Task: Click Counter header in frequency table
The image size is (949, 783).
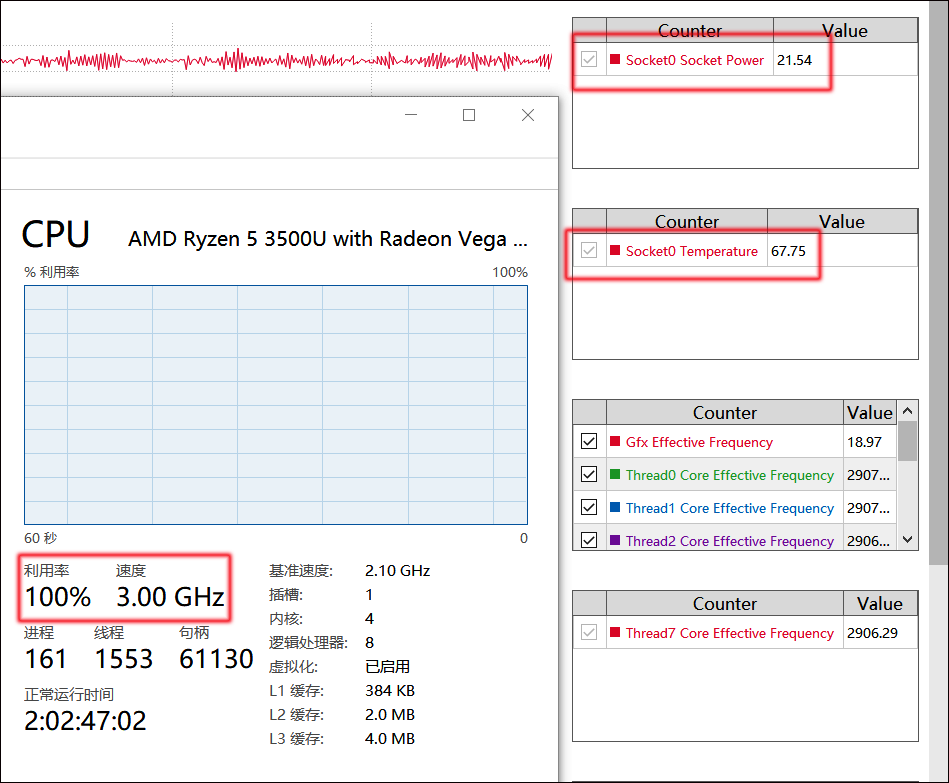Action: (x=724, y=413)
